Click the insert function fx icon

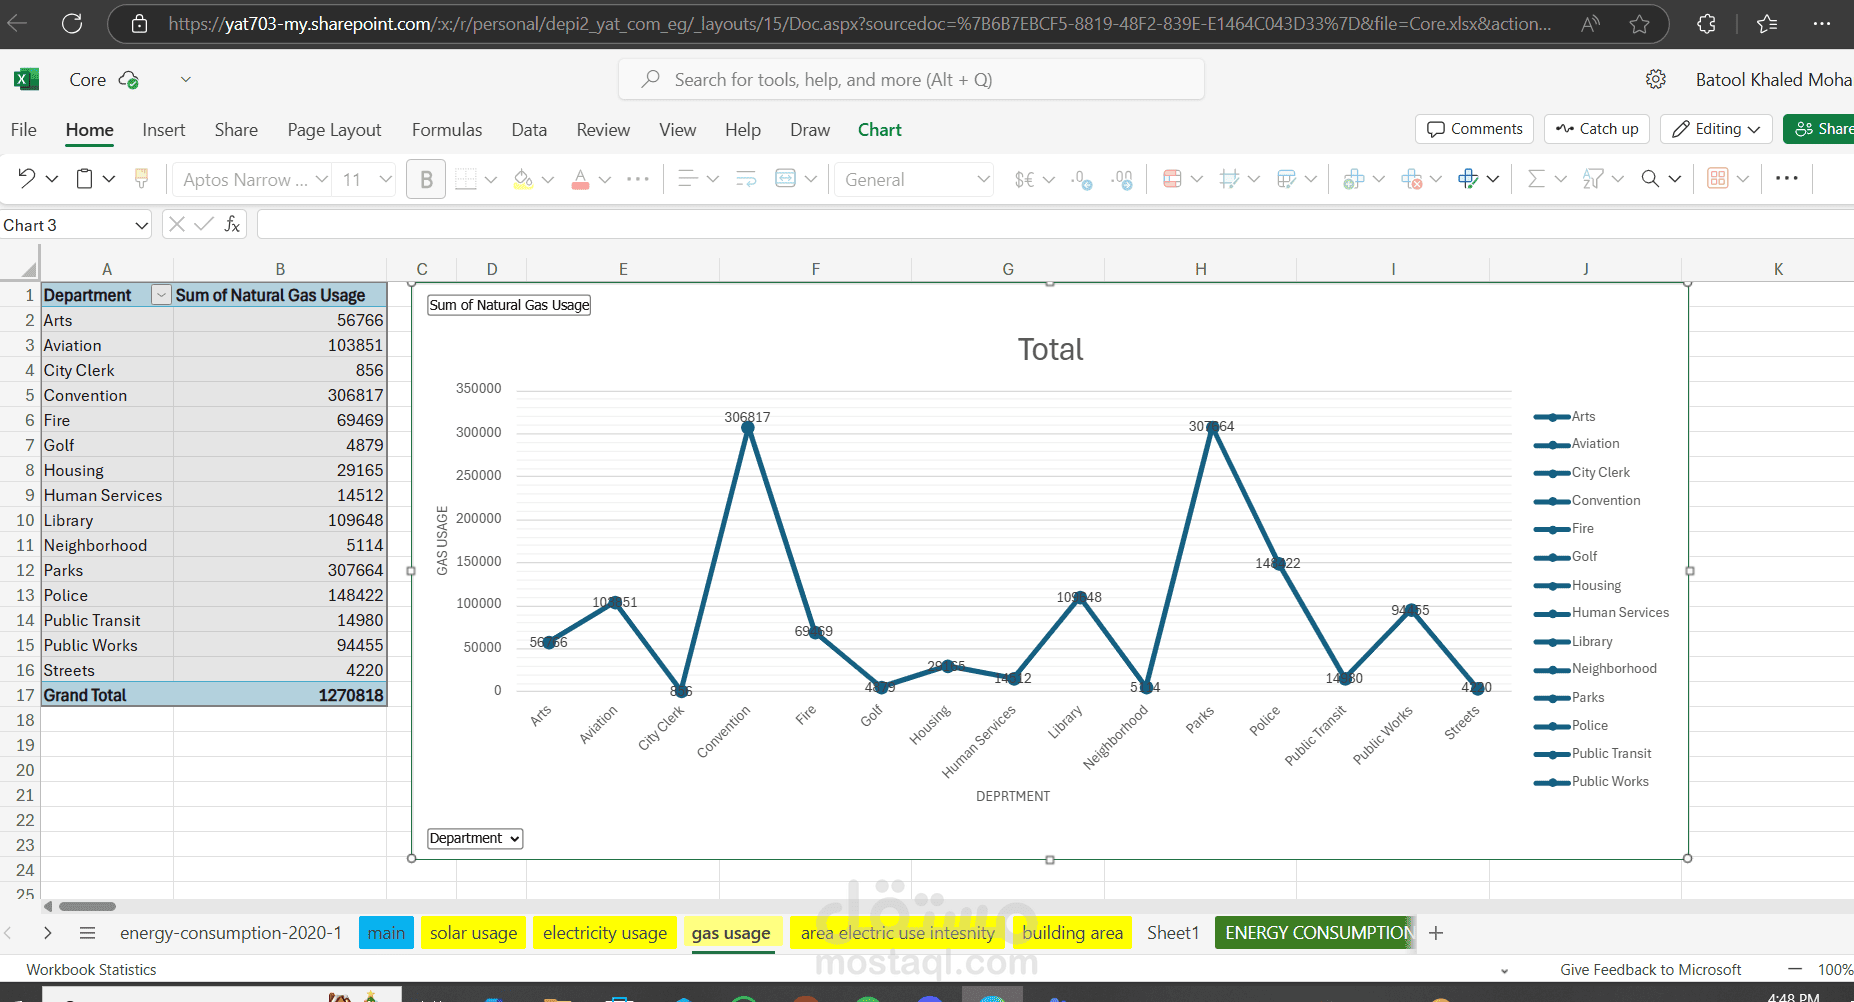(232, 225)
